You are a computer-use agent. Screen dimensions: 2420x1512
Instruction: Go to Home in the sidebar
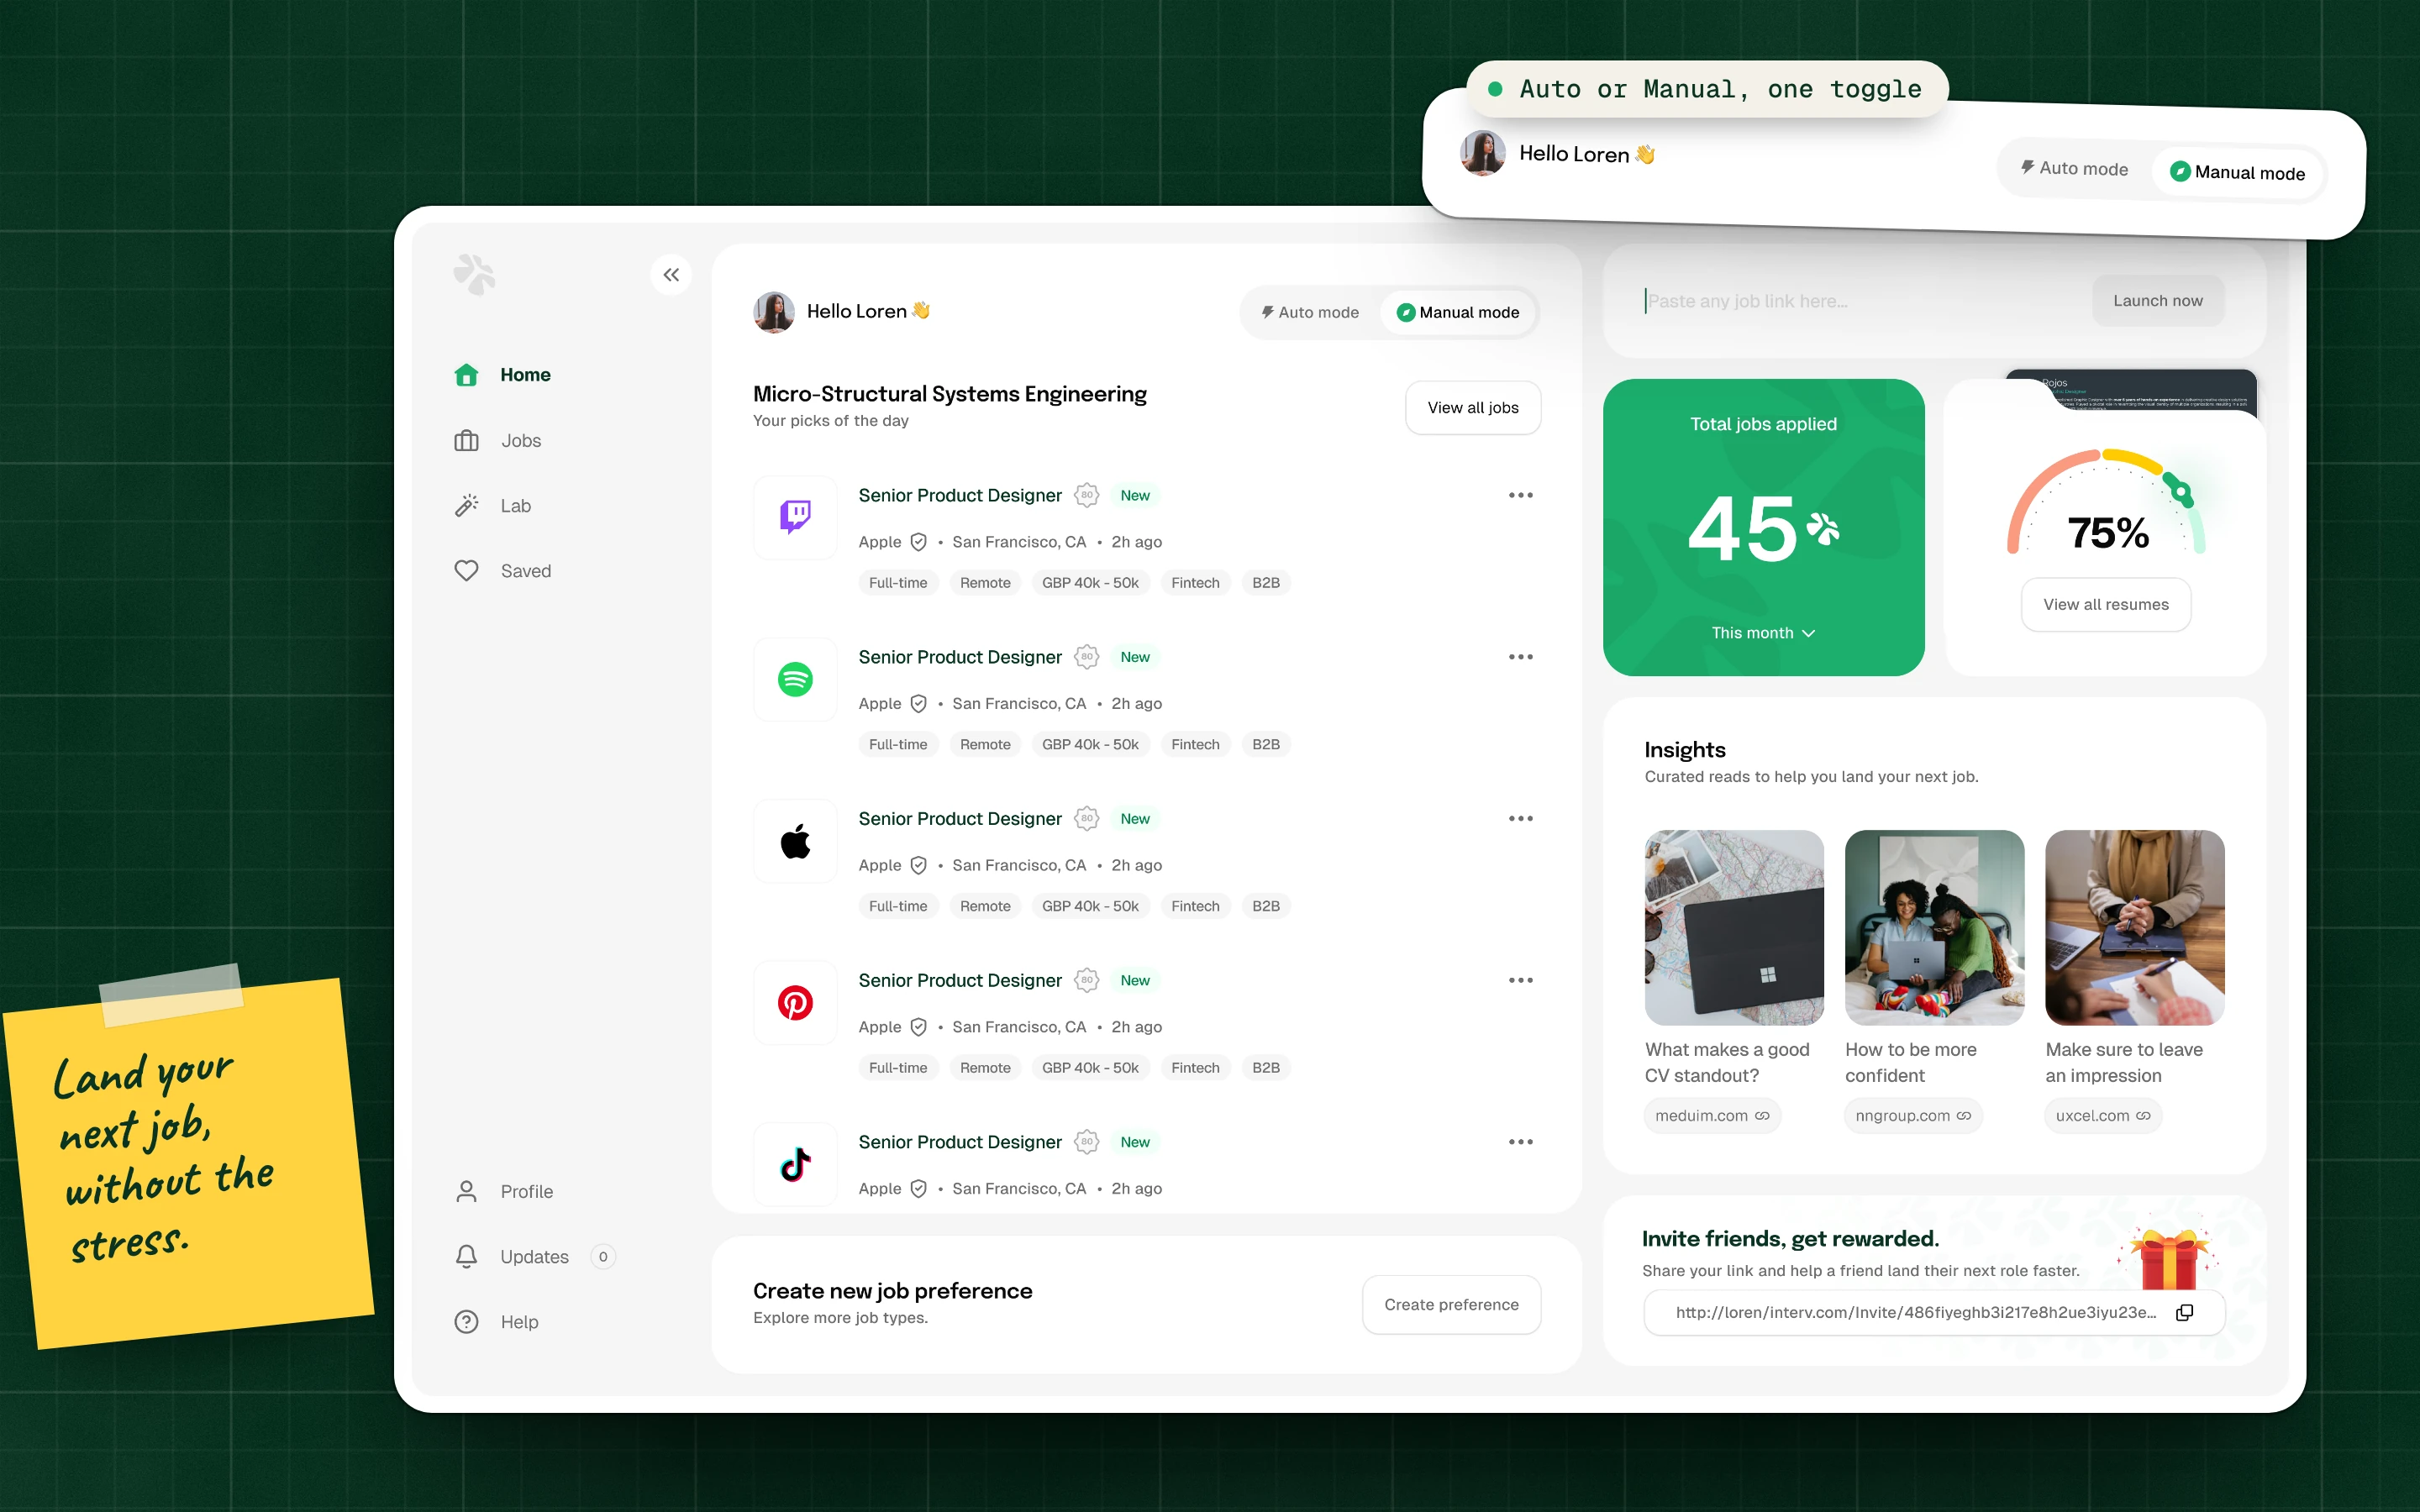[503, 375]
